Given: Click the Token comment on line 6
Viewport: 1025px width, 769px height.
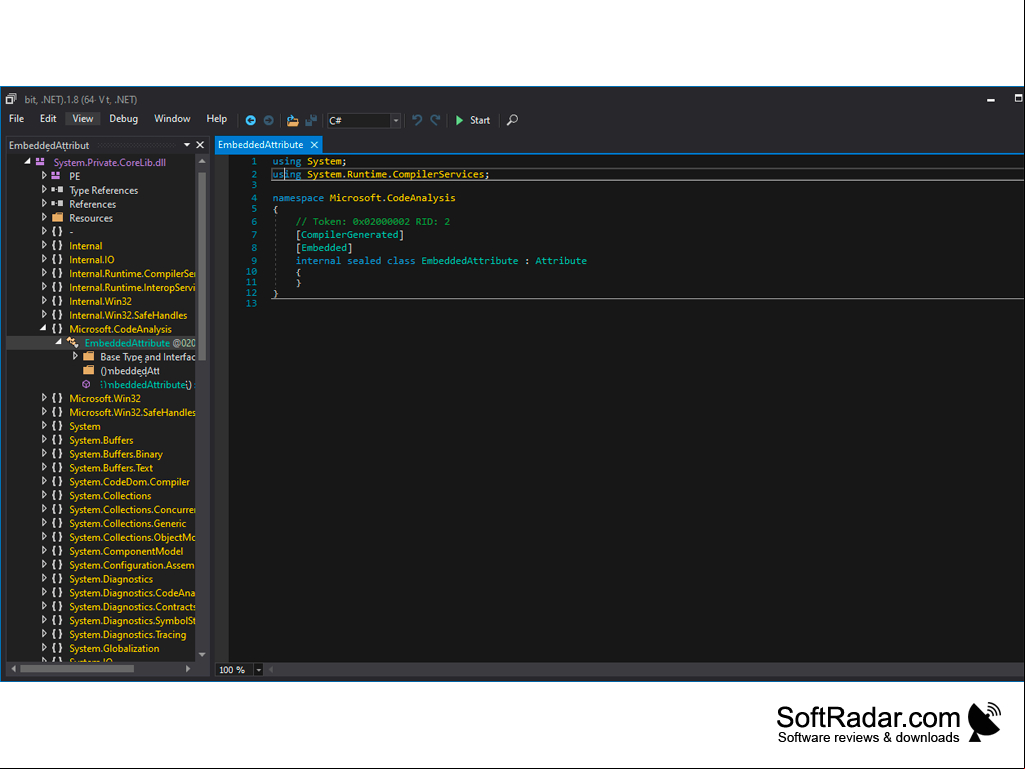Looking at the screenshot, I should click(373, 222).
